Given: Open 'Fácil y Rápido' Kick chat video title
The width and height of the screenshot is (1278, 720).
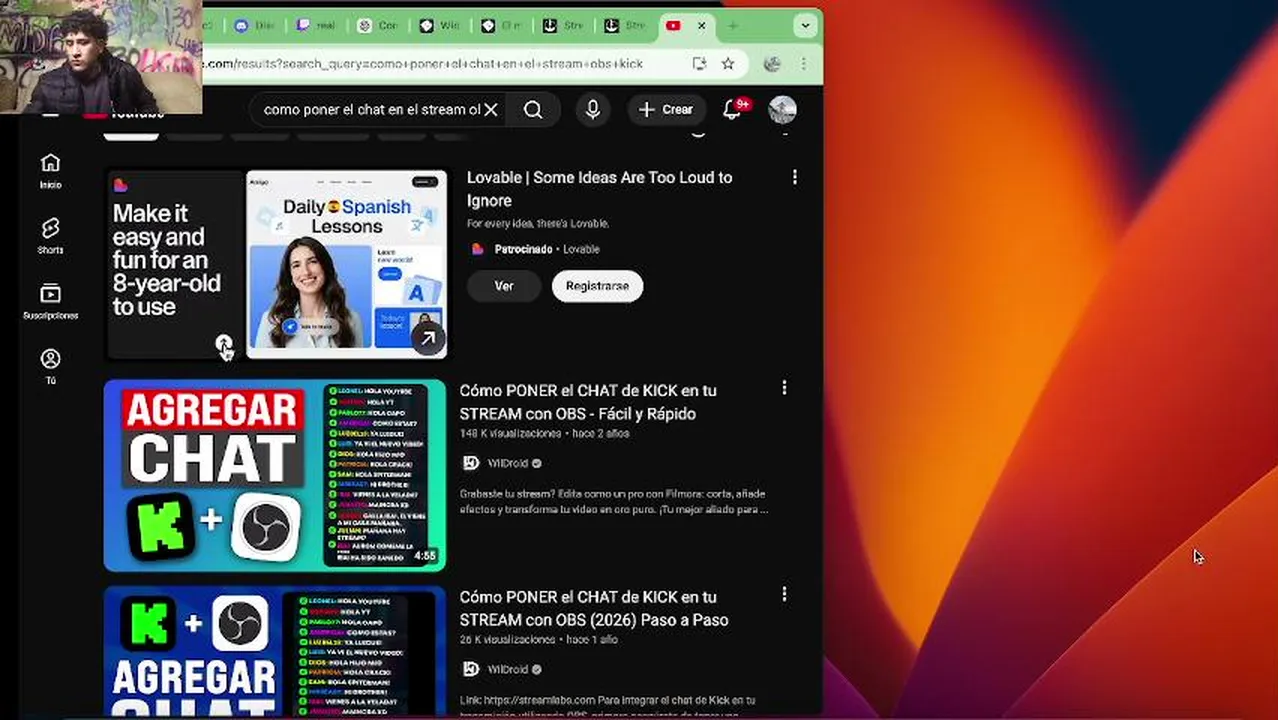Looking at the screenshot, I should pyautogui.click(x=588, y=402).
